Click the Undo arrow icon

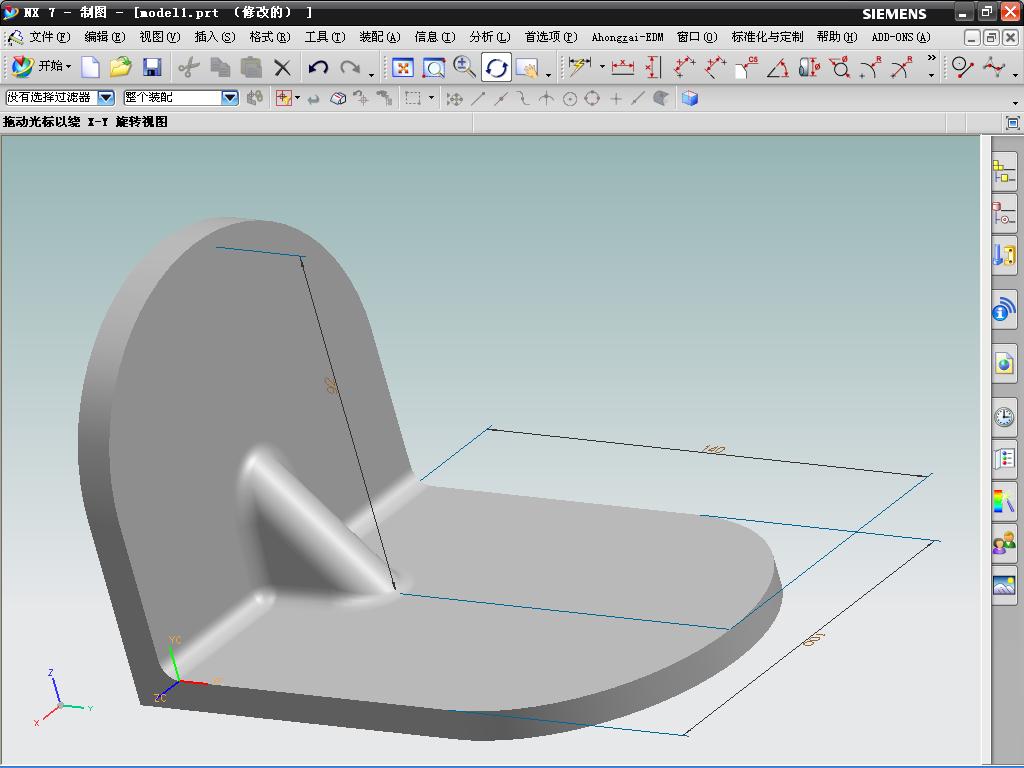click(x=318, y=67)
